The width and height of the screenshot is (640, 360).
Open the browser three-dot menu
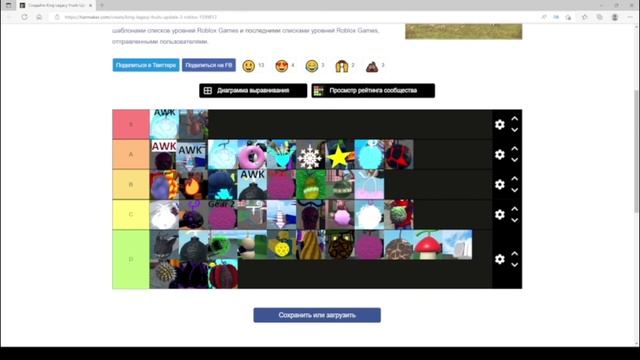(x=630, y=17)
